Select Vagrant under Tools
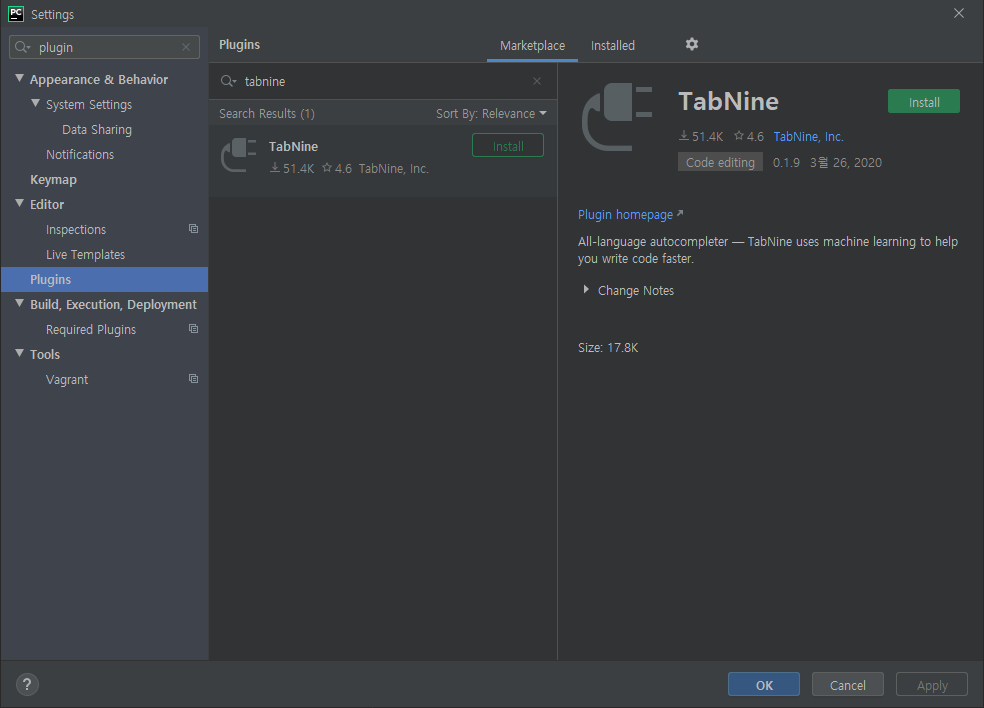The width and height of the screenshot is (984, 708). (67, 380)
